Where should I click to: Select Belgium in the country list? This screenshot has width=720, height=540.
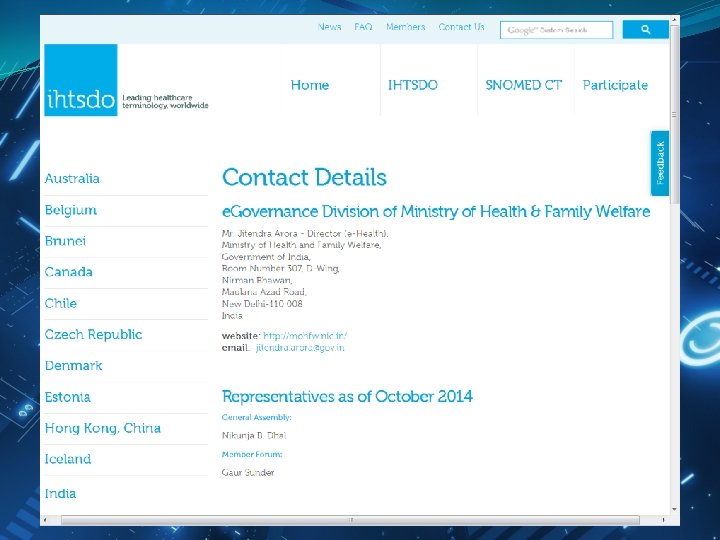coord(71,210)
